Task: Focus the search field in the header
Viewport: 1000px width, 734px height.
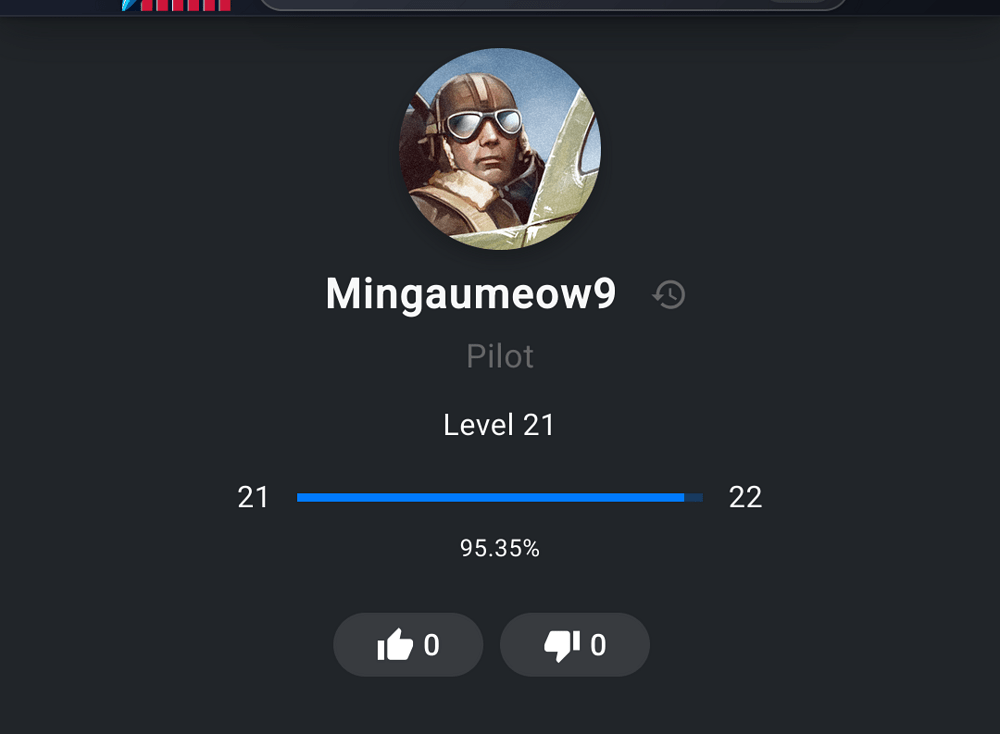Action: 510,4
